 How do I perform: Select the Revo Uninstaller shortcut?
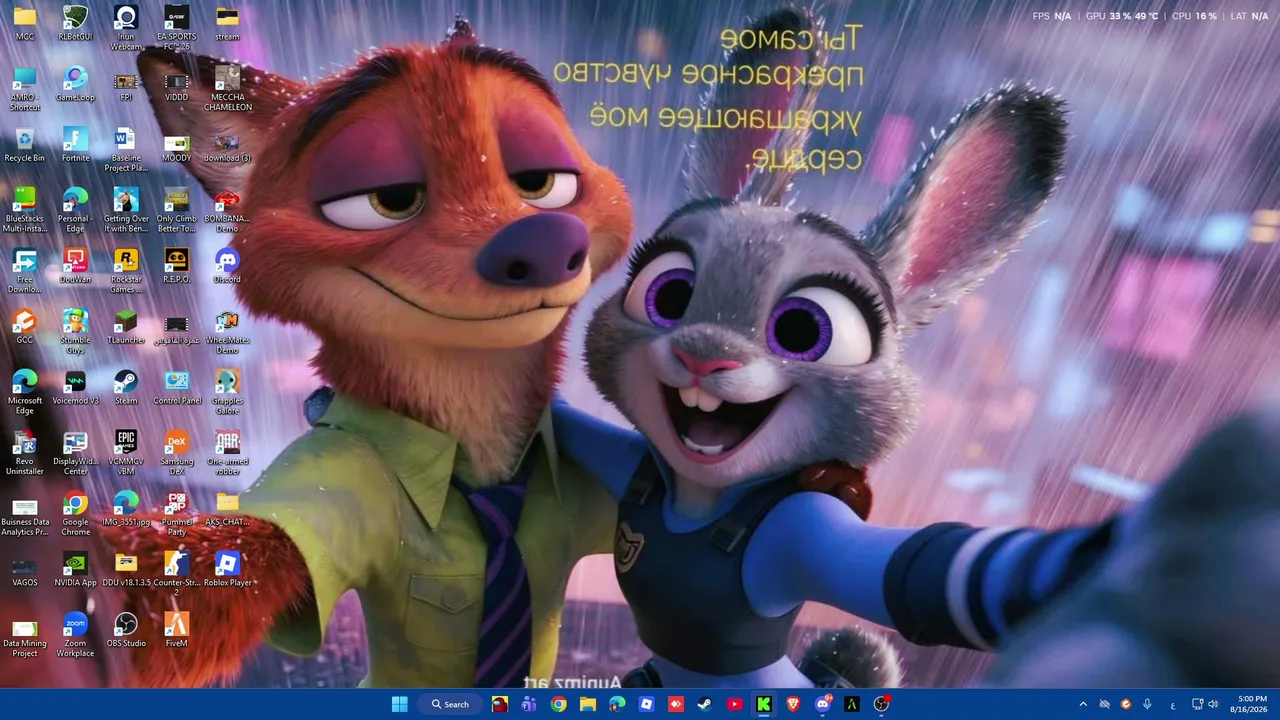coord(25,454)
